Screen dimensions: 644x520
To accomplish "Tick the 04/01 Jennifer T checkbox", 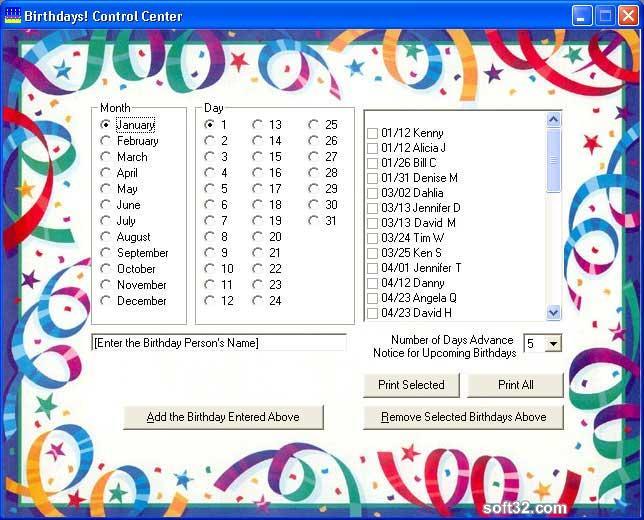I will [x=373, y=268].
